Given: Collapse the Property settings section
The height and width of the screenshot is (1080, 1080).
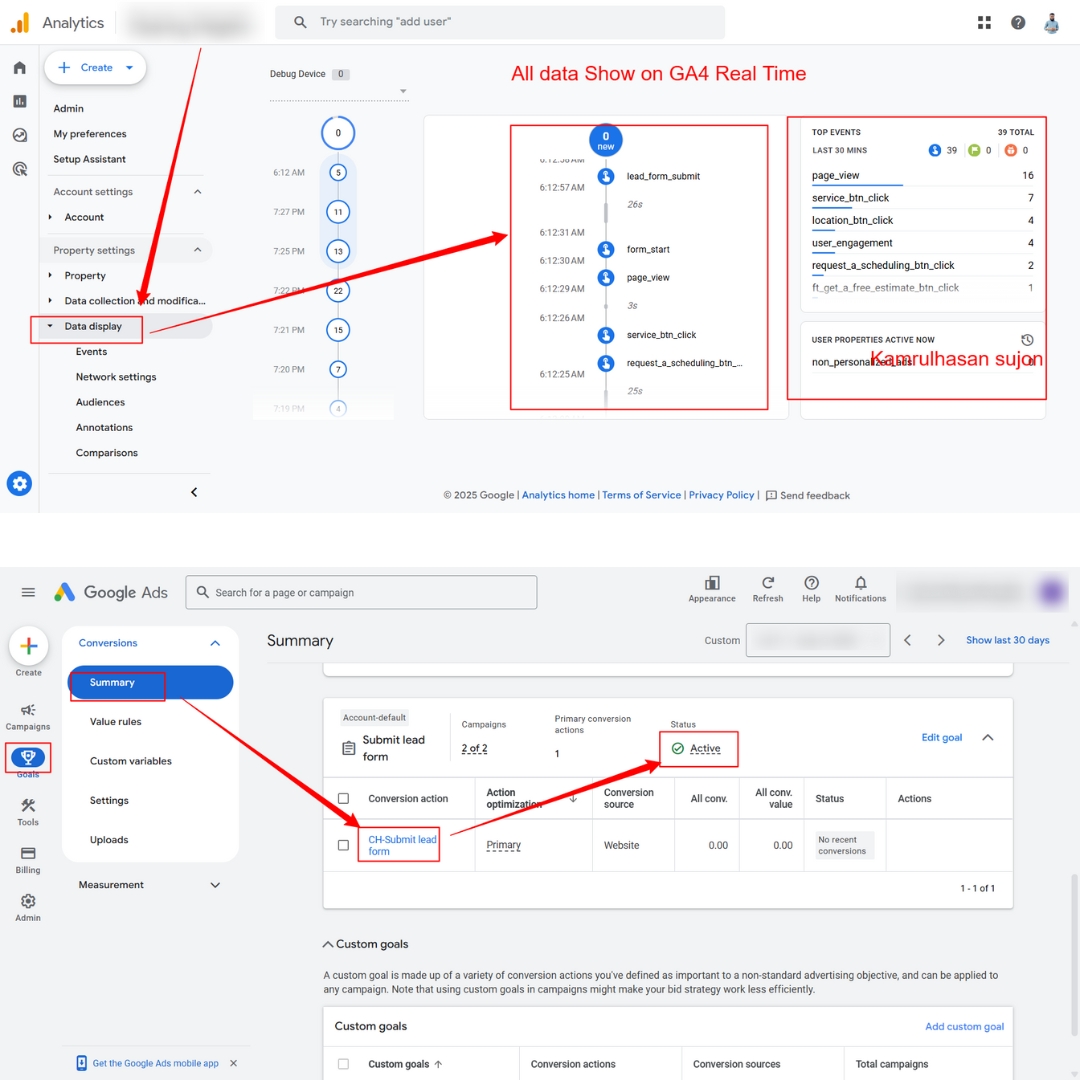Looking at the screenshot, I should [198, 250].
